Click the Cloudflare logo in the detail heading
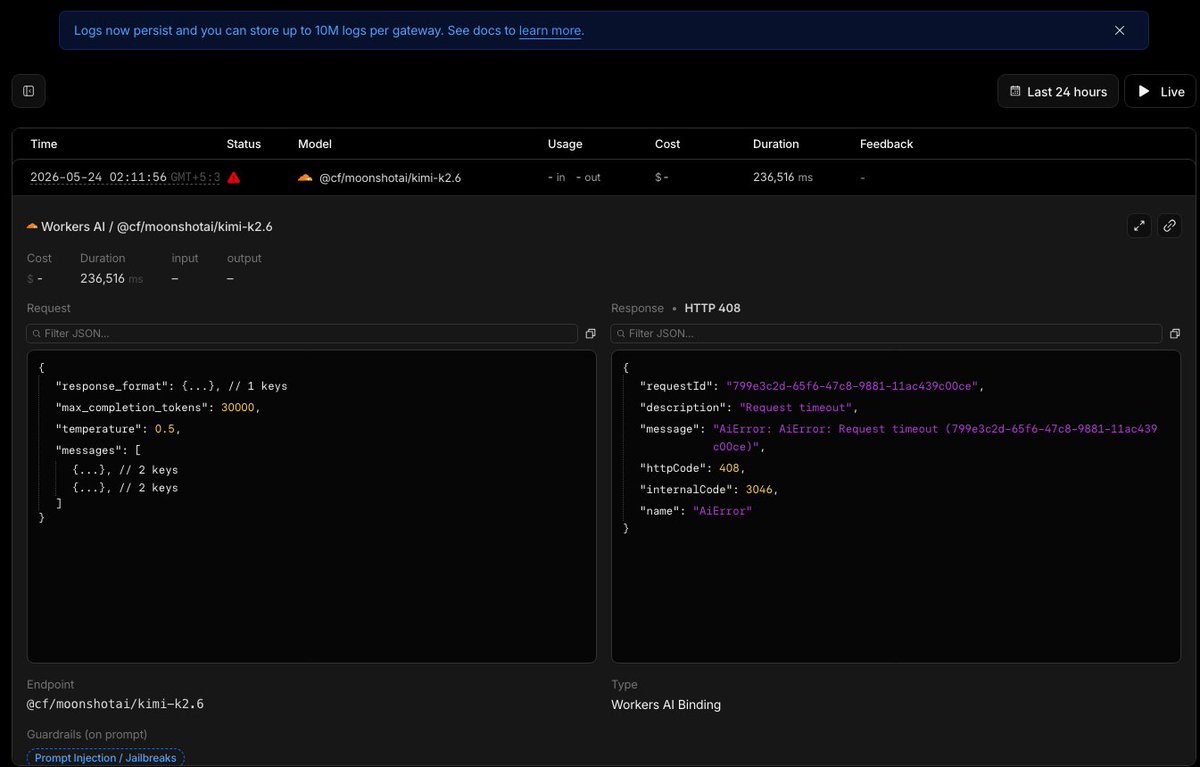This screenshot has width=1200, height=767. 32,226
